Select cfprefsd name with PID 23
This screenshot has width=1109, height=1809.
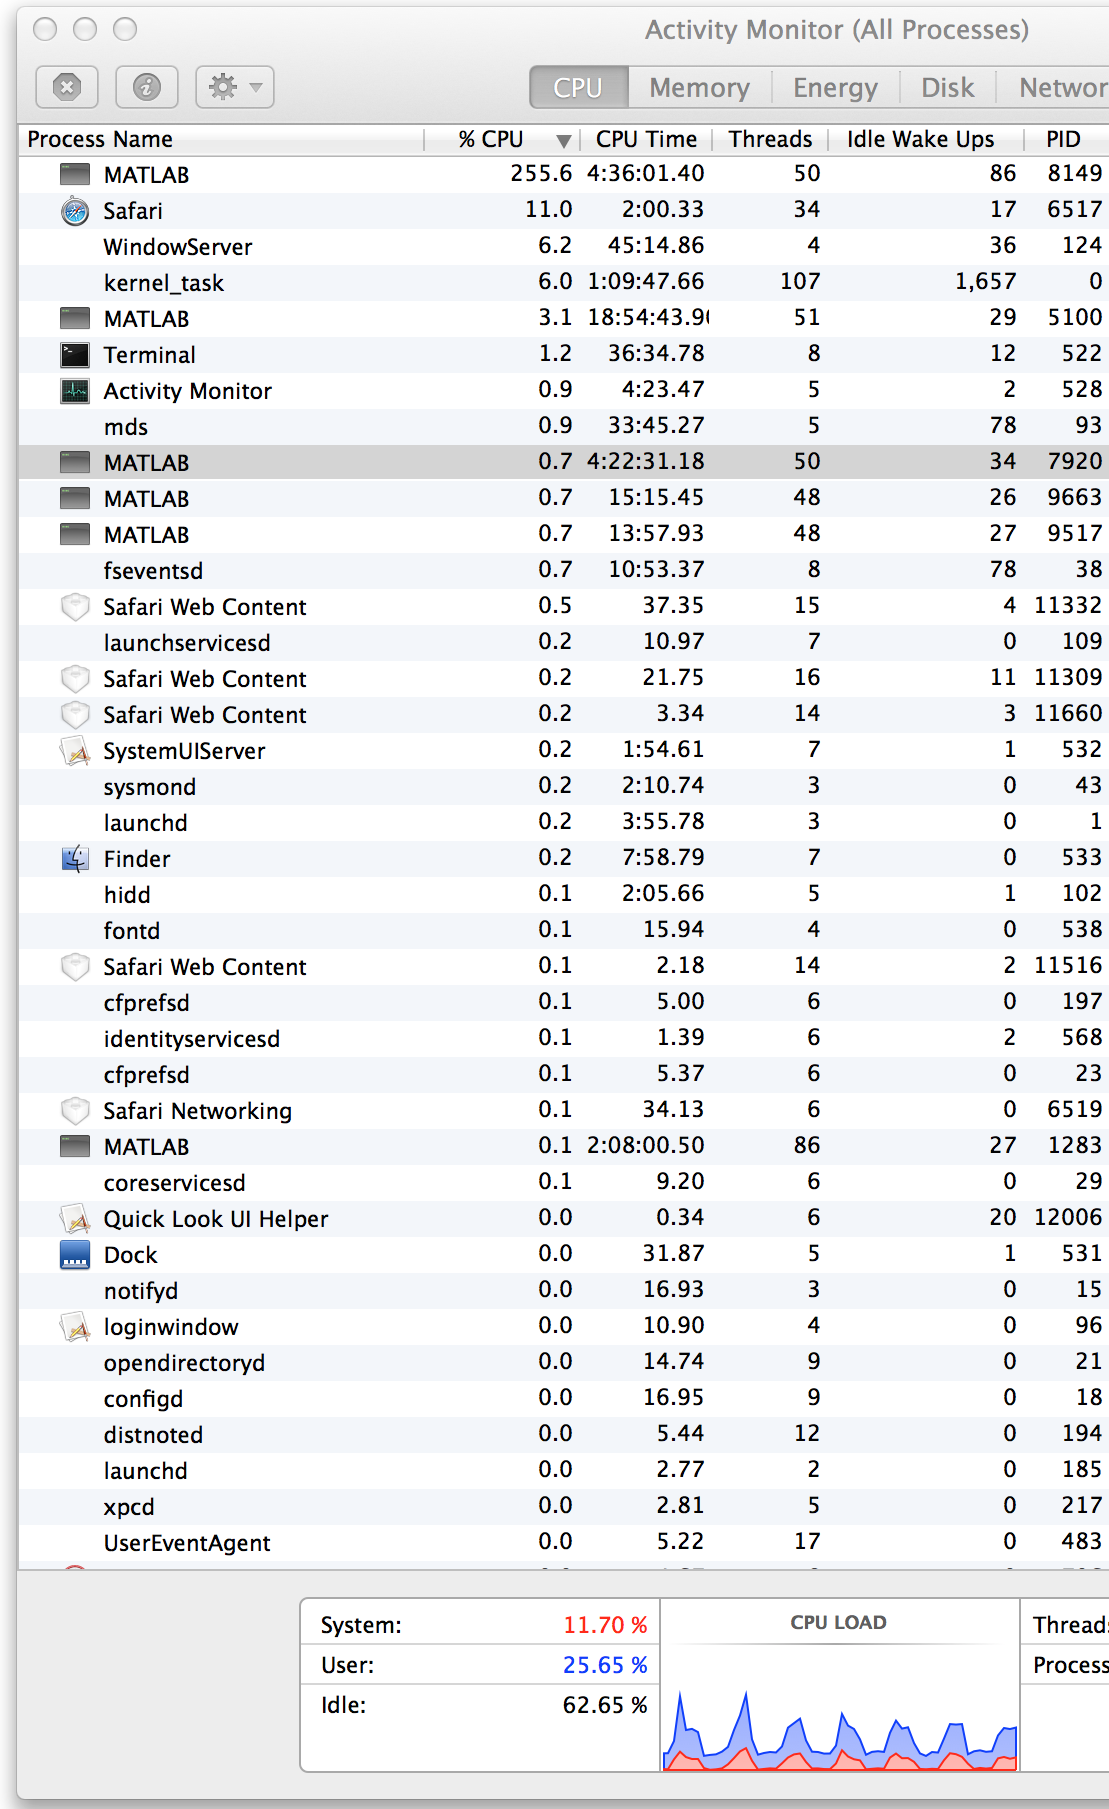(x=147, y=1075)
